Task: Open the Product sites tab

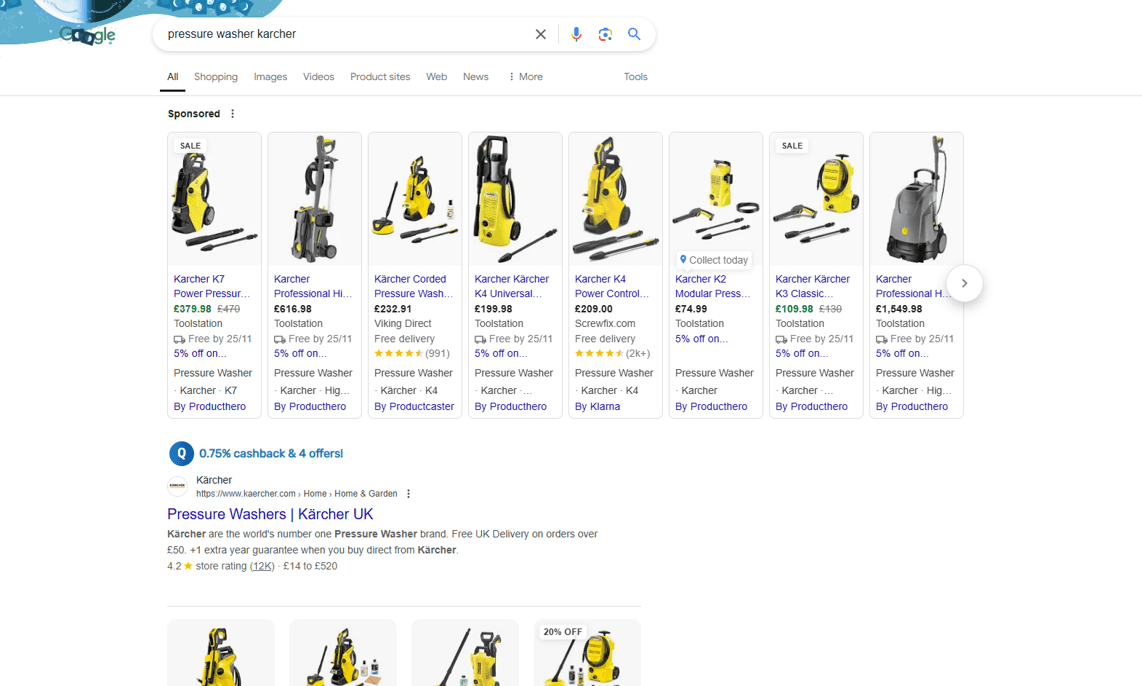Action: click(380, 76)
